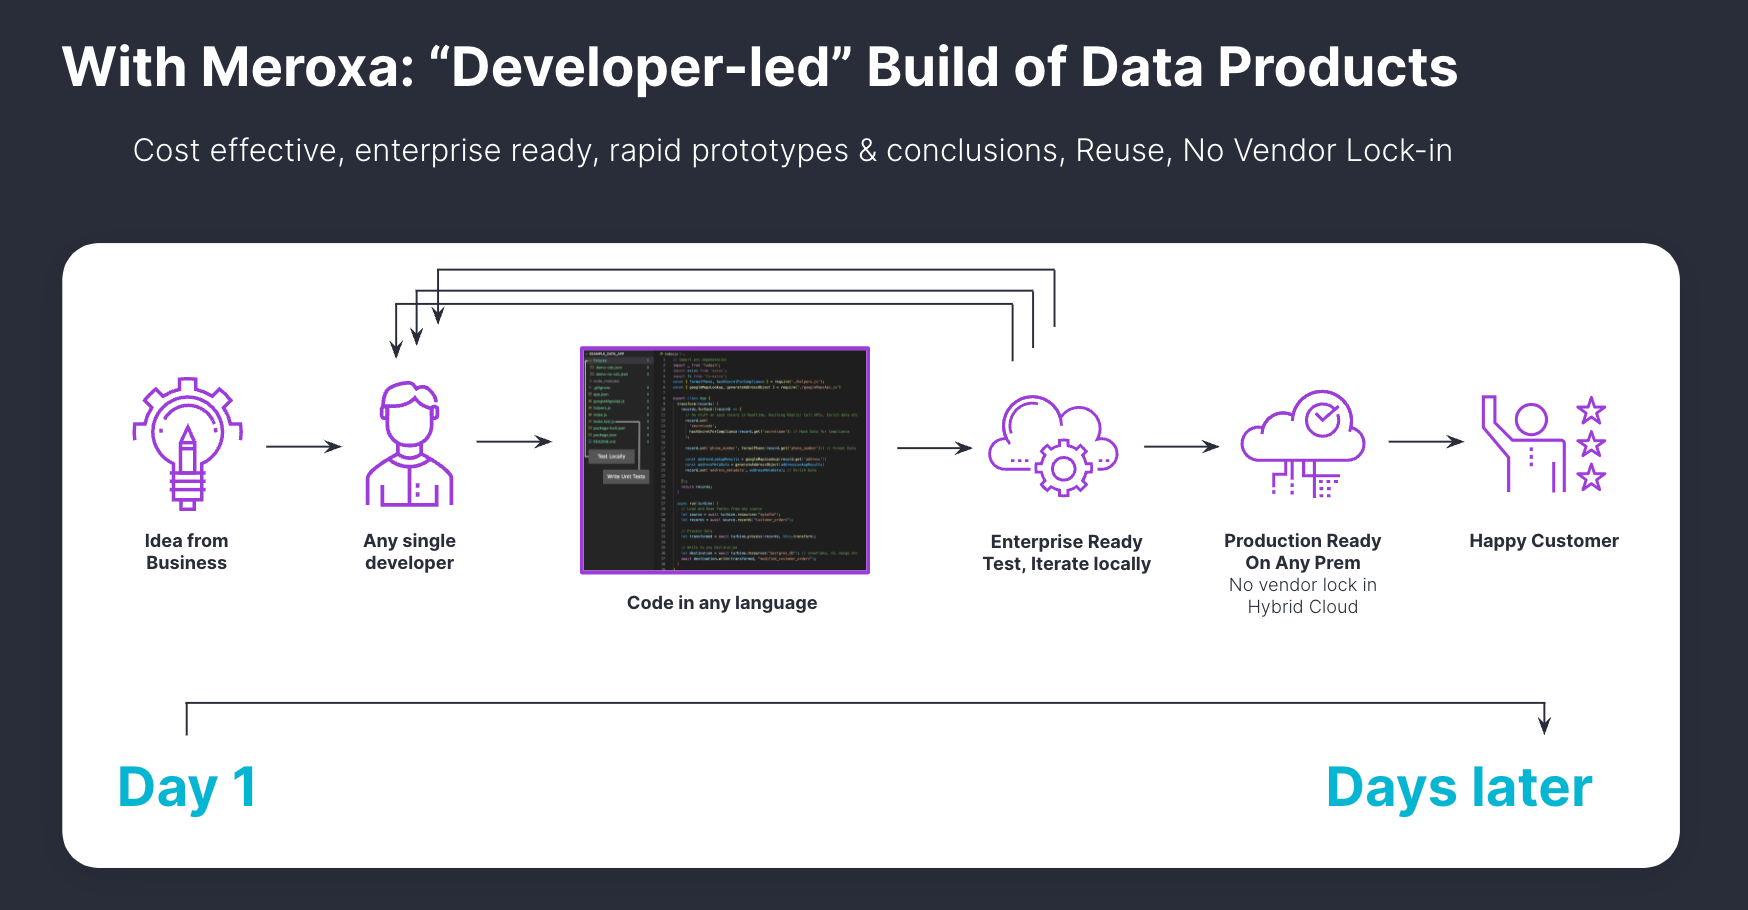Click arrow from code editor to cloud gear
The height and width of the screenshot is (910, 1748).
click(934, 448)
